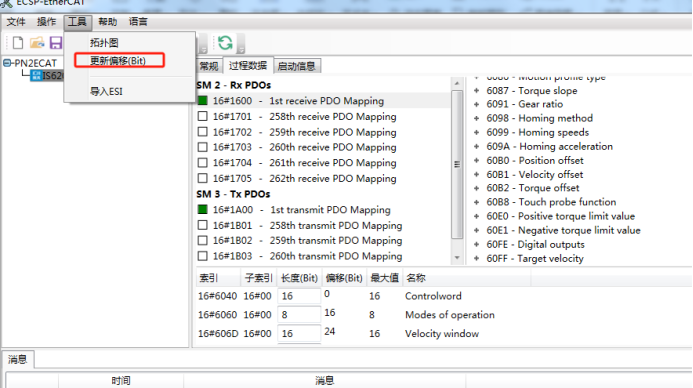Viewport: 693px width, 388px height.
Task: Switch to the 启动信息 tab
Action: [x=297, y=66]
